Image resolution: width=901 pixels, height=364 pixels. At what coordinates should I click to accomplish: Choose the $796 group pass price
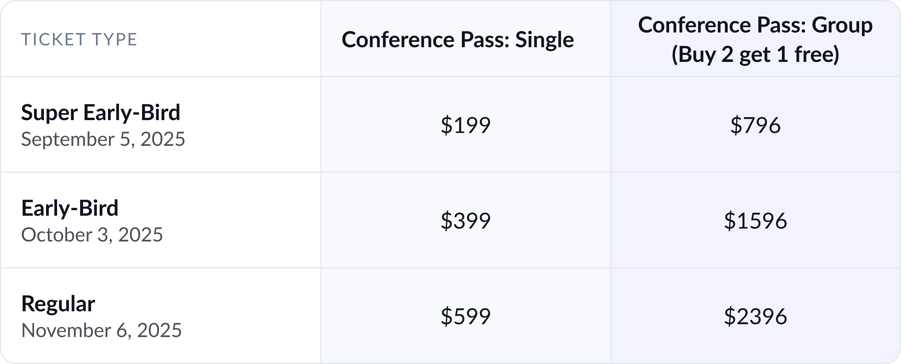755,125
